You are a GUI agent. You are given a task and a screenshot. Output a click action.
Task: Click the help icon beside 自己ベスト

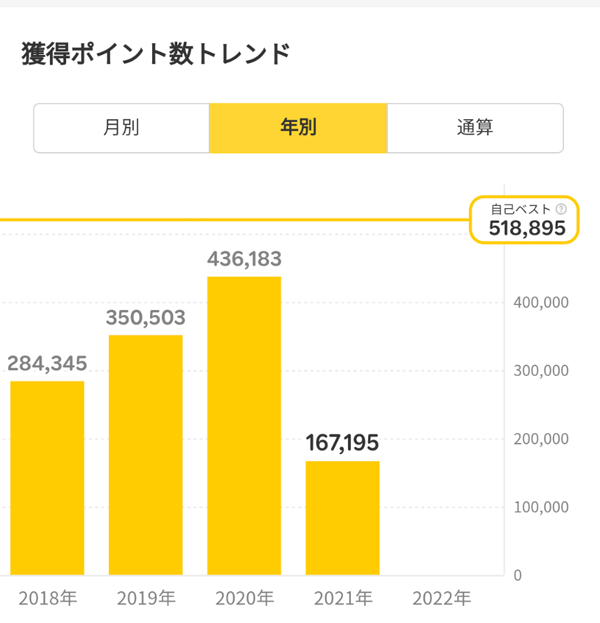(561, 209)
